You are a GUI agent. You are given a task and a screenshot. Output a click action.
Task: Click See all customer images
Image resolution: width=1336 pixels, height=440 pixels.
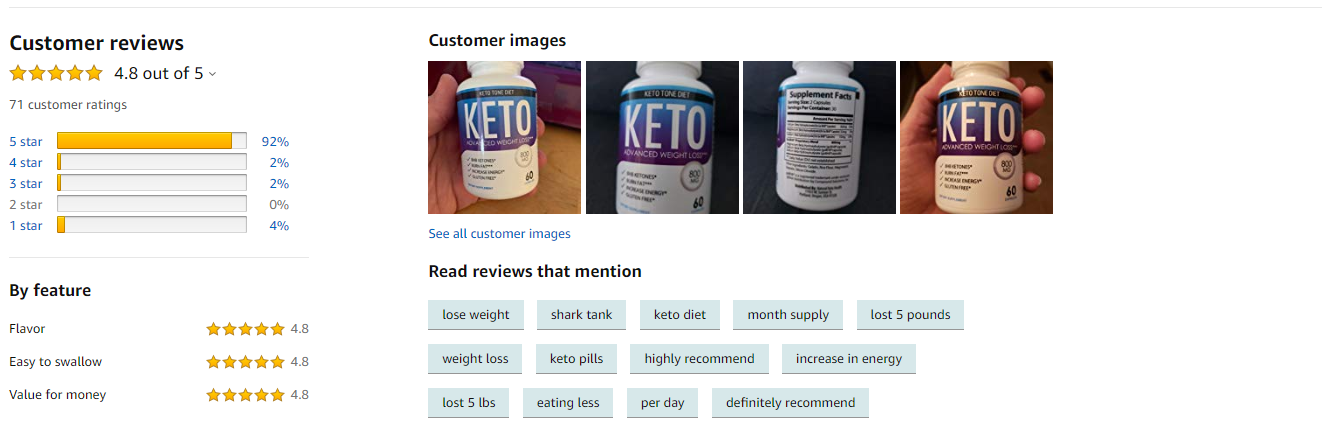coord(499,234)
